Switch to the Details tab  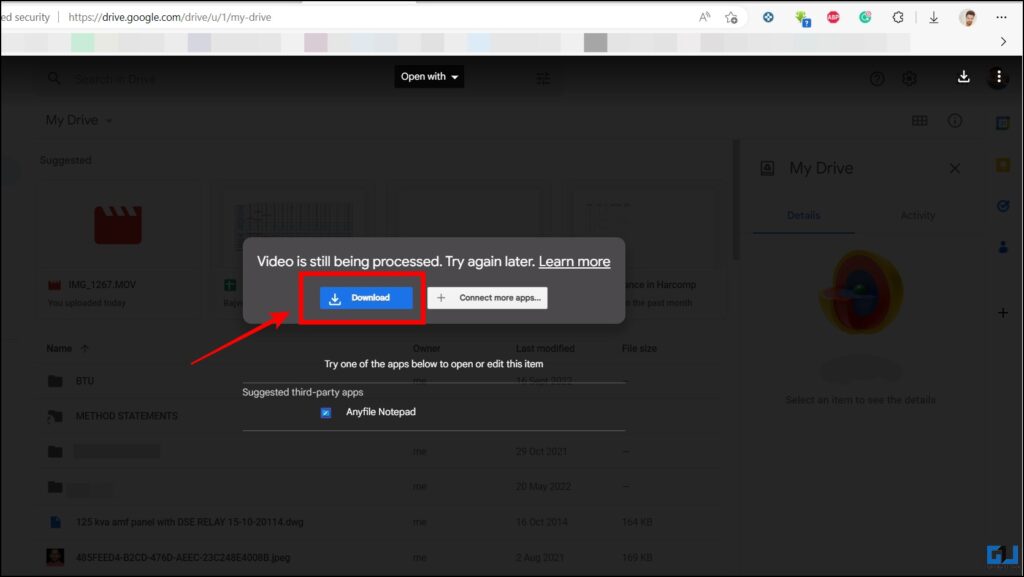point(803,215)
